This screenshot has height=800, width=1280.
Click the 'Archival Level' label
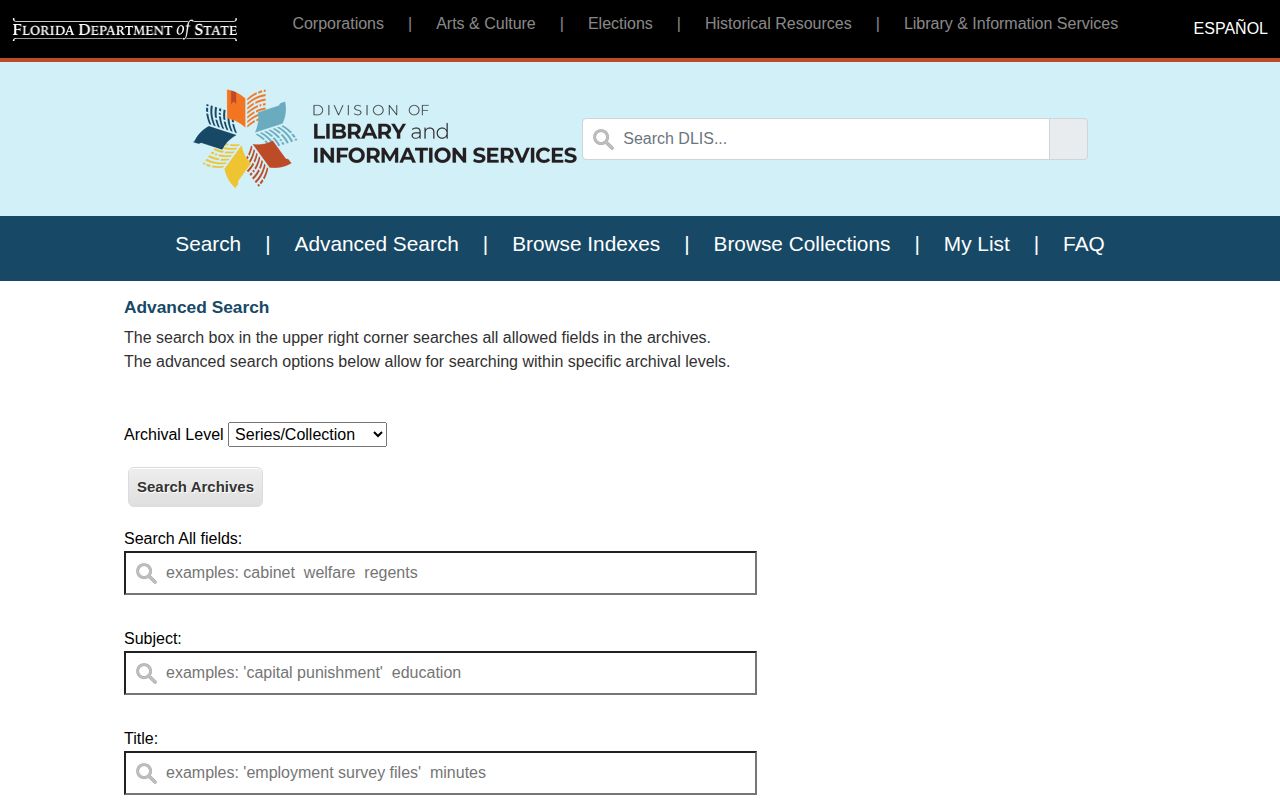(x=174, y=434)
